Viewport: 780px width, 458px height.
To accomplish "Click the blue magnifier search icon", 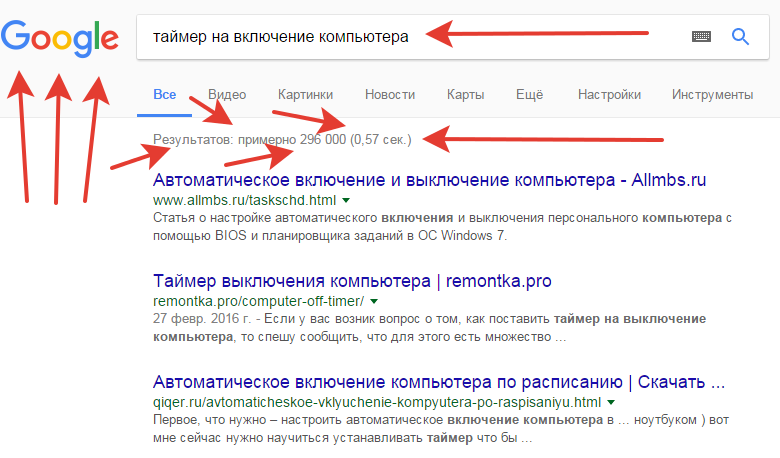I will coord(740,36).
